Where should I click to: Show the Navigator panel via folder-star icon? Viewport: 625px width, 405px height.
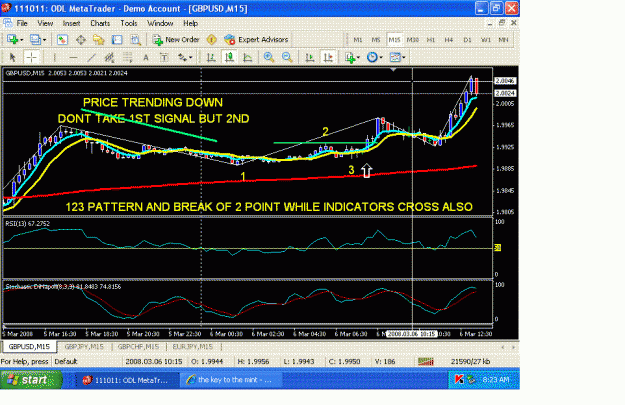[98, 39]
